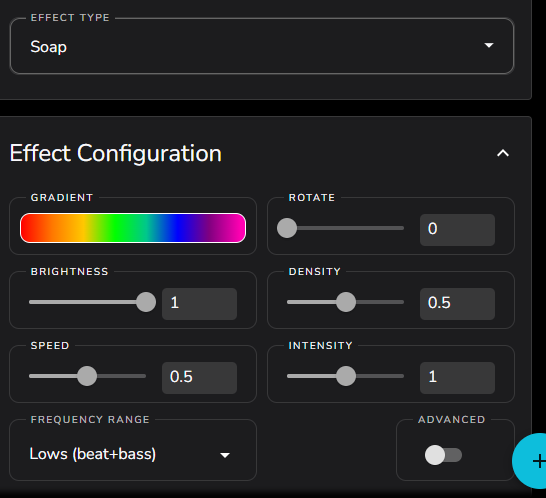Collapse the Effect Configuration section
This screenshot has height=498, width=546.
(x=503, y=153)
